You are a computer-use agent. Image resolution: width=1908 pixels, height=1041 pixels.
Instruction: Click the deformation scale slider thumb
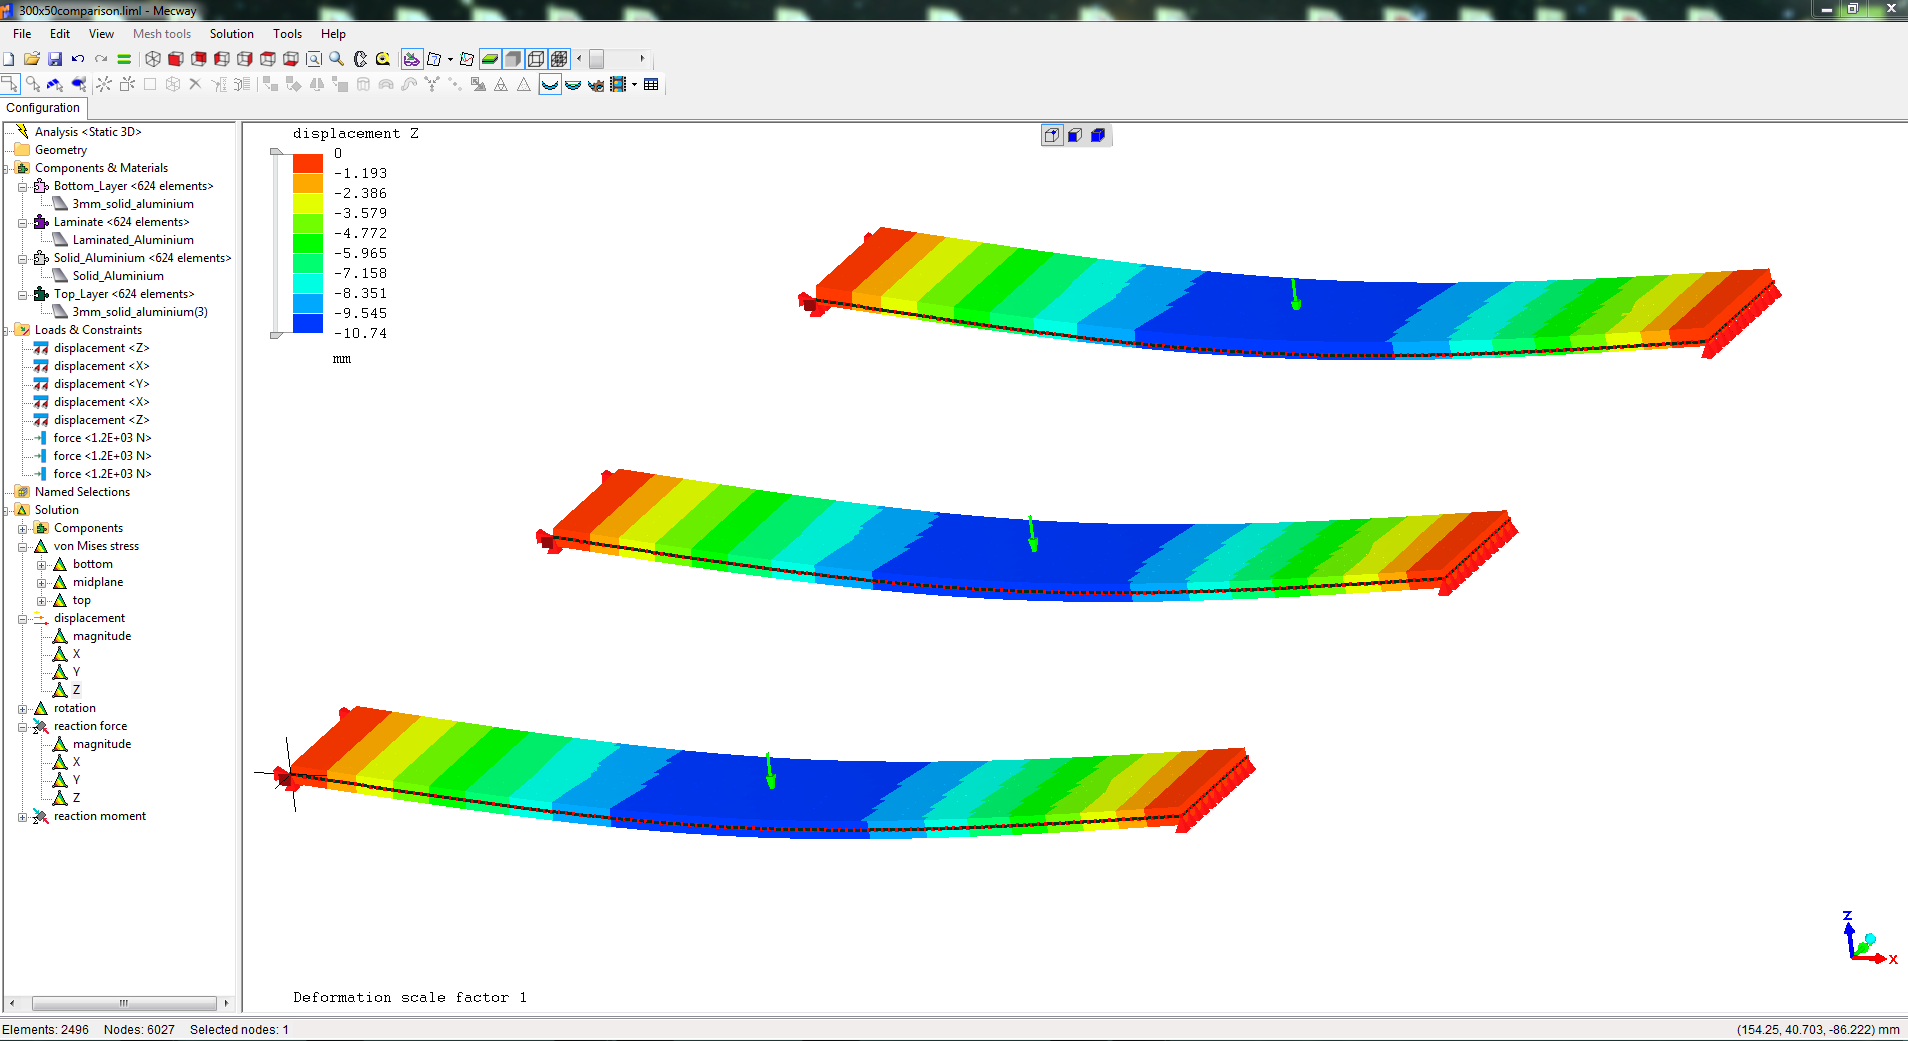coord(596,59)
